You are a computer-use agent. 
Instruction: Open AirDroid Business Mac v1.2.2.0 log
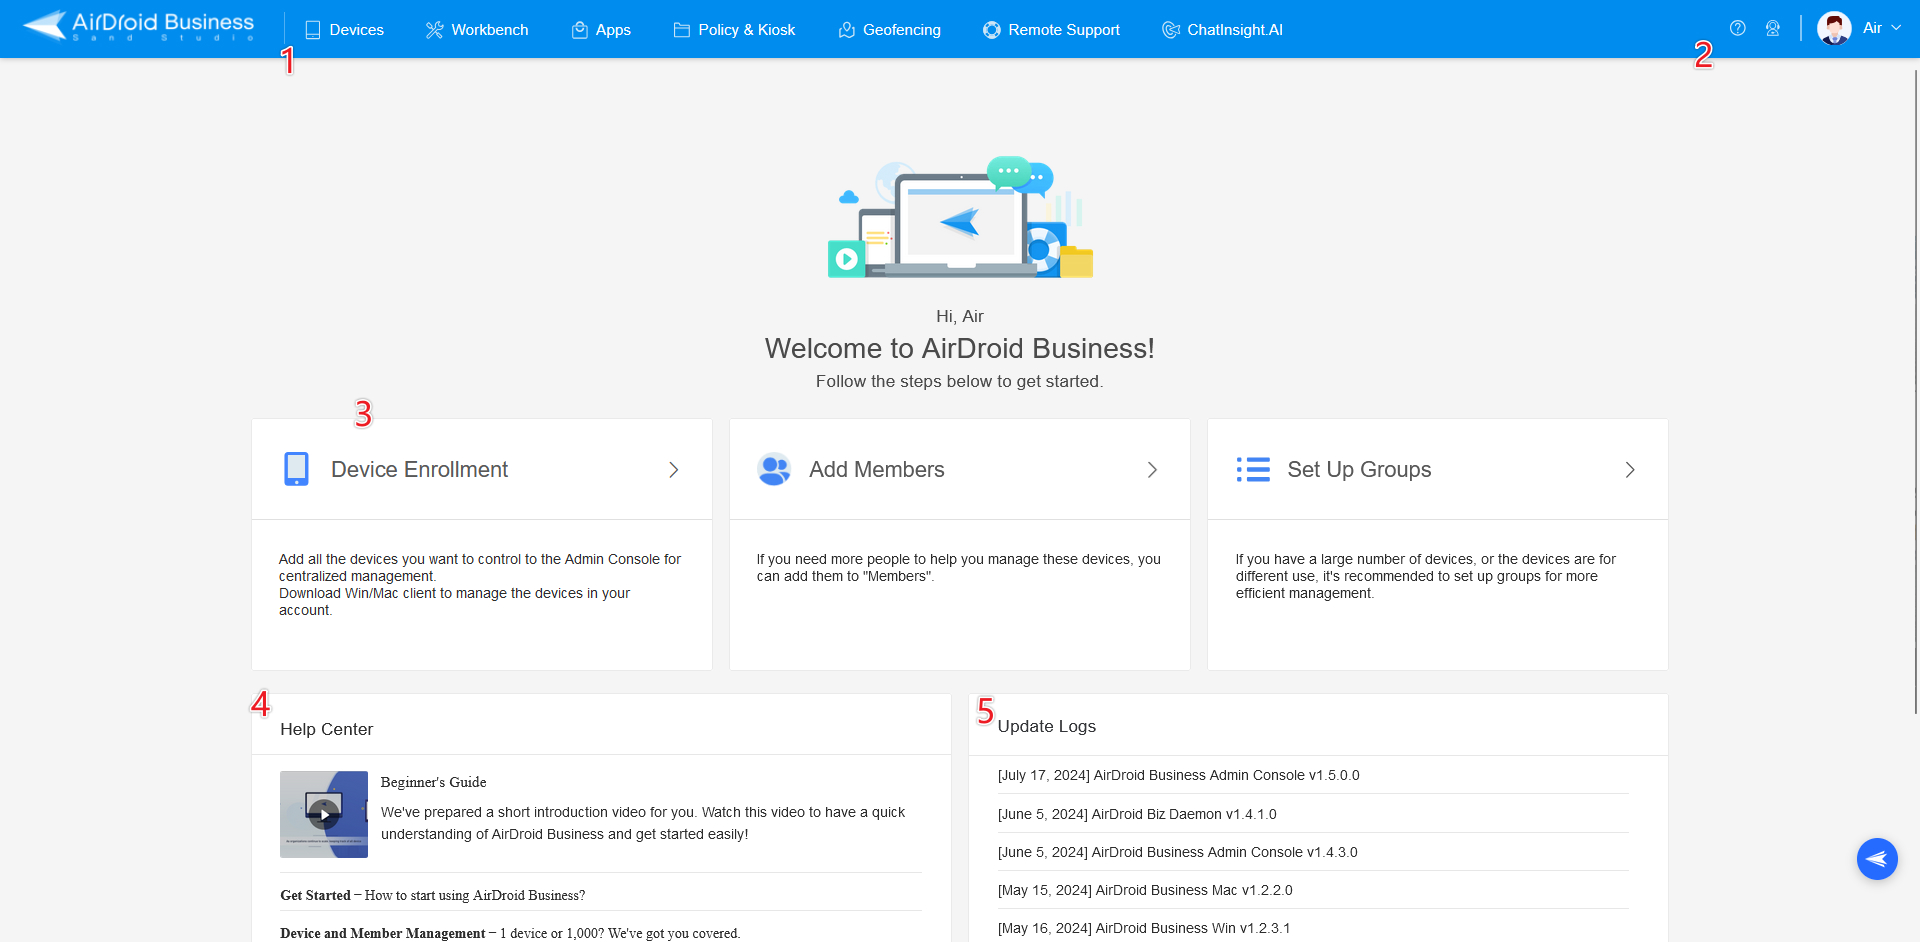(1145, 890)
